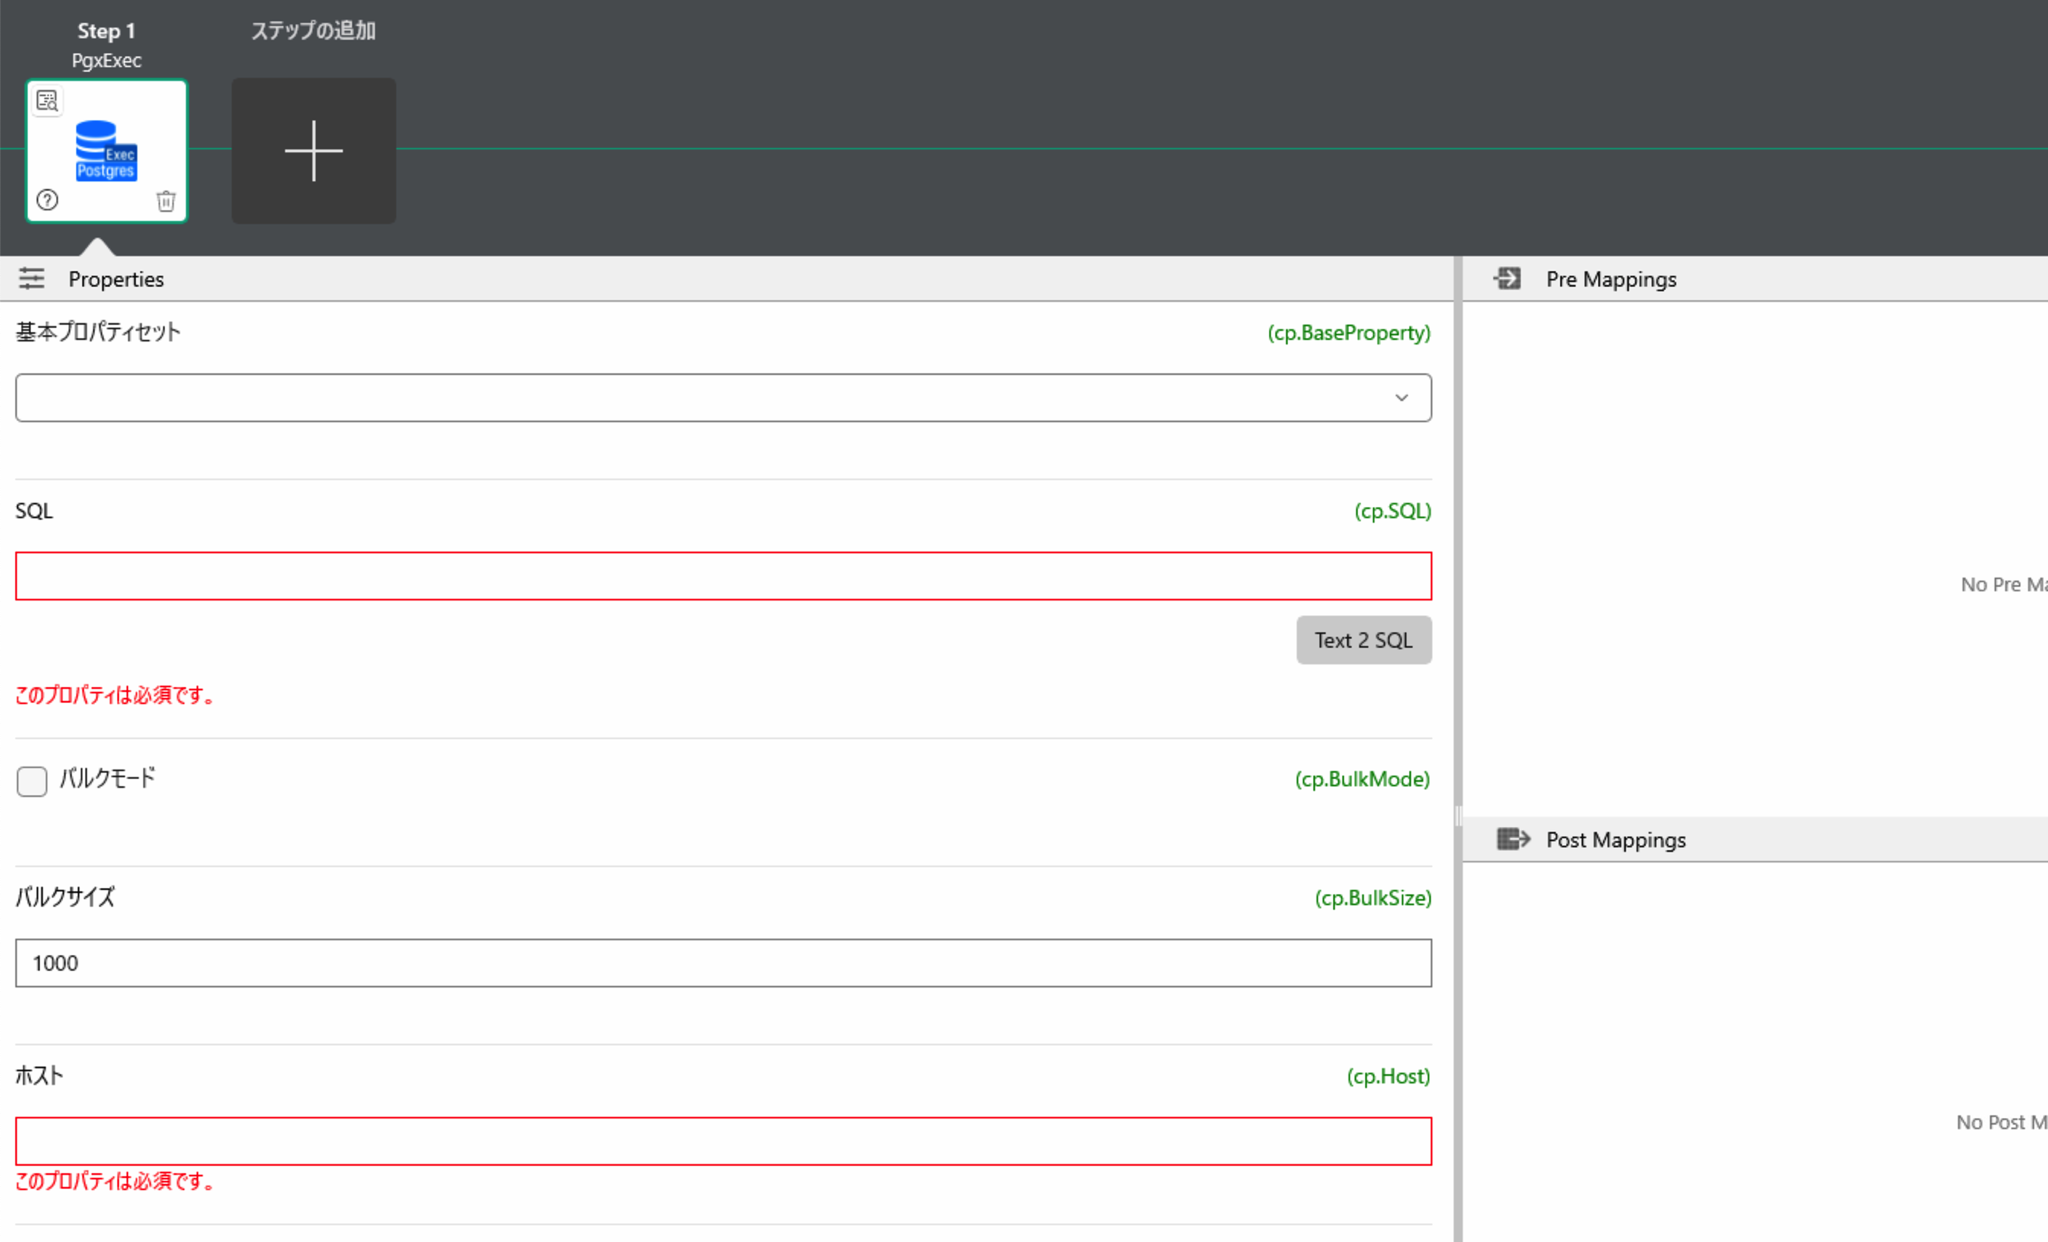The image size is (2048, 1242).
Task: Click the (cp.Host) property link
Action: [x=1389, y=1075]
